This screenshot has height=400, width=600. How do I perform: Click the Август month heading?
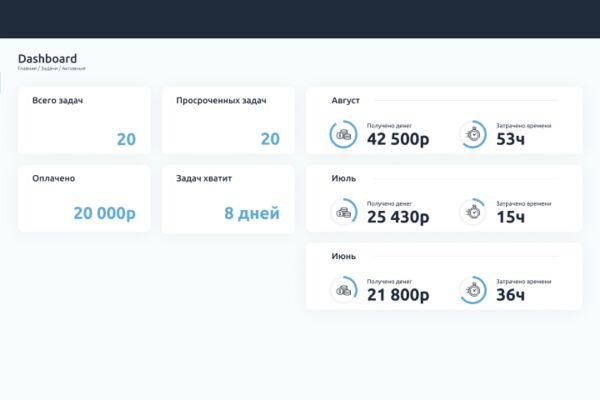point(346,100)
